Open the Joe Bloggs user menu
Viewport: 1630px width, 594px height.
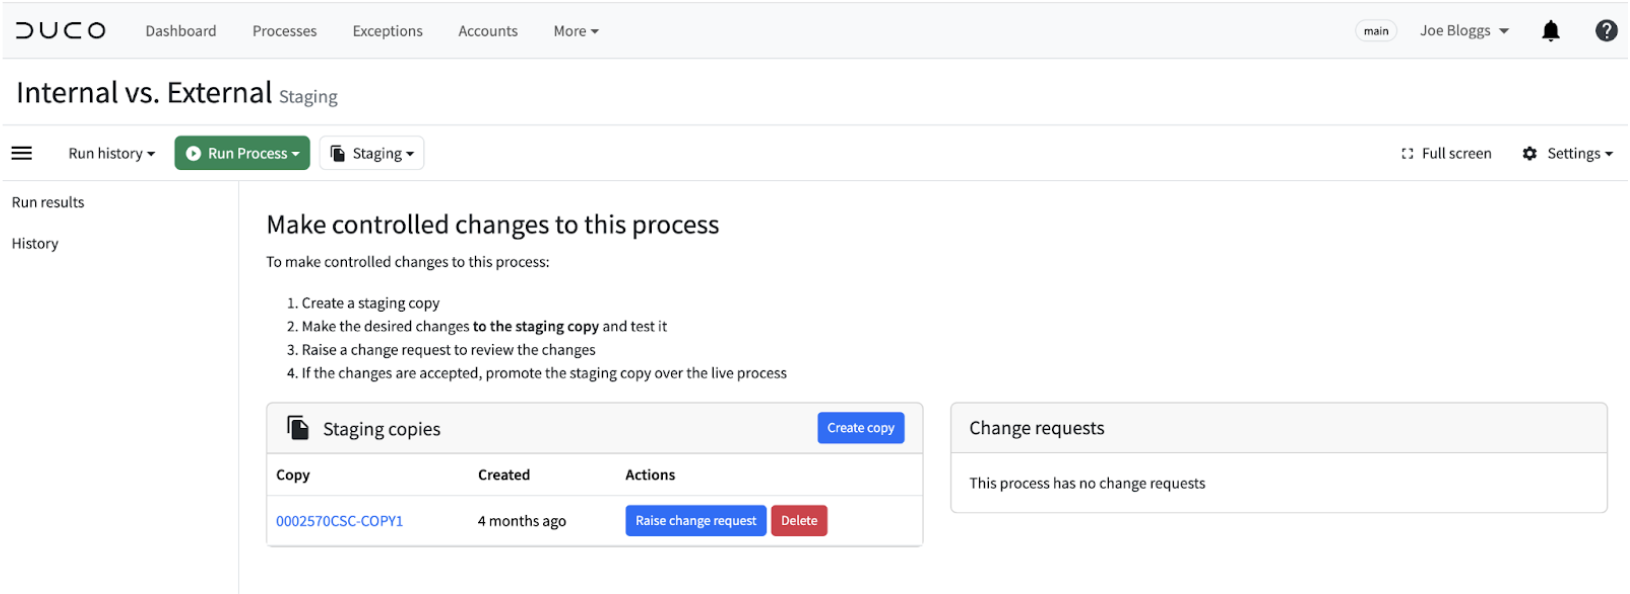click(x=1464, y=31)
